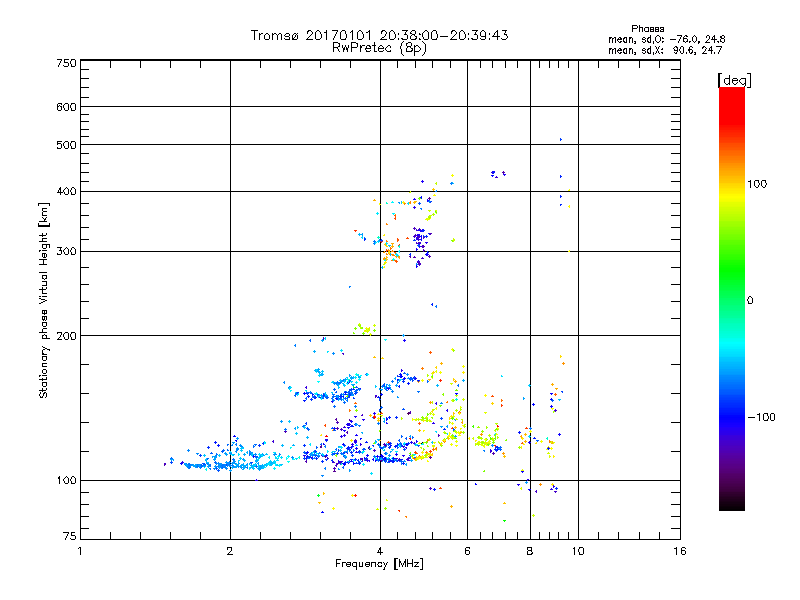Click the x-axis label '6'
The height and width of the screenshot is (600, 800).
click(x=467, y=551)
